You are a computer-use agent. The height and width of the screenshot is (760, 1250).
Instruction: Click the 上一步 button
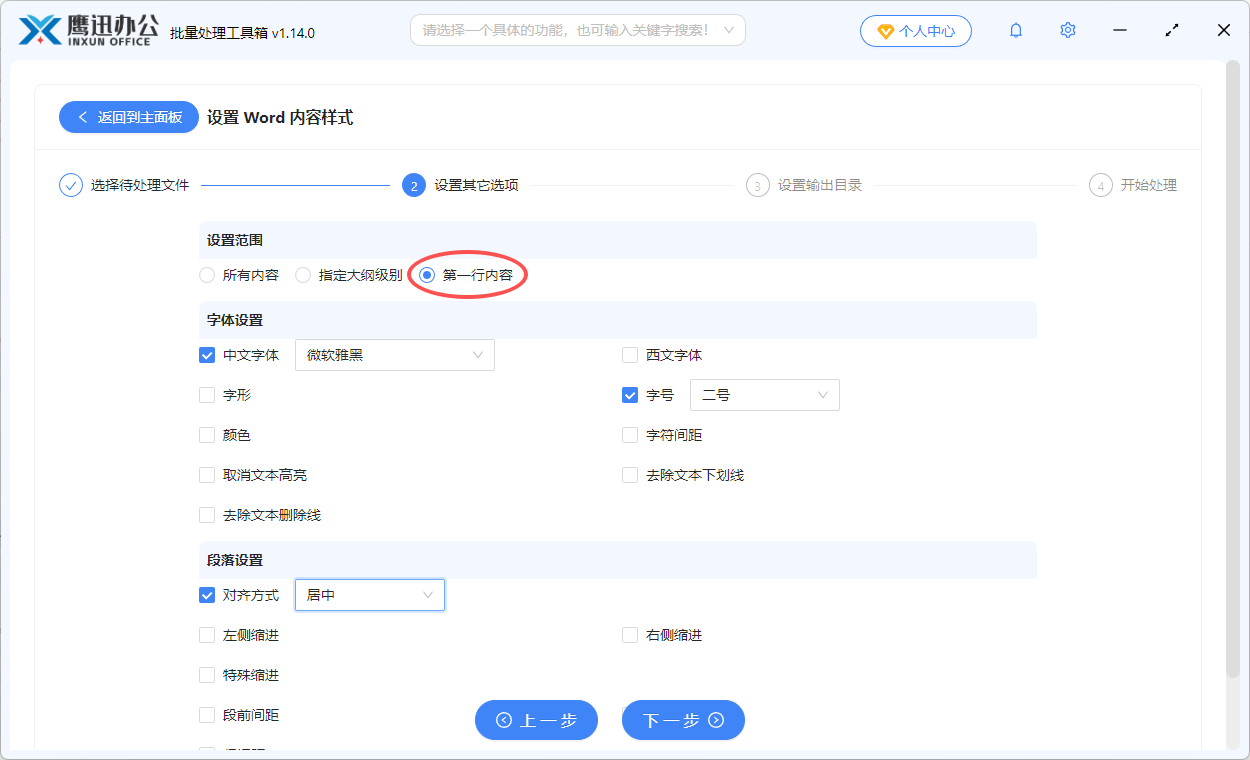click(x=536, y=720)
